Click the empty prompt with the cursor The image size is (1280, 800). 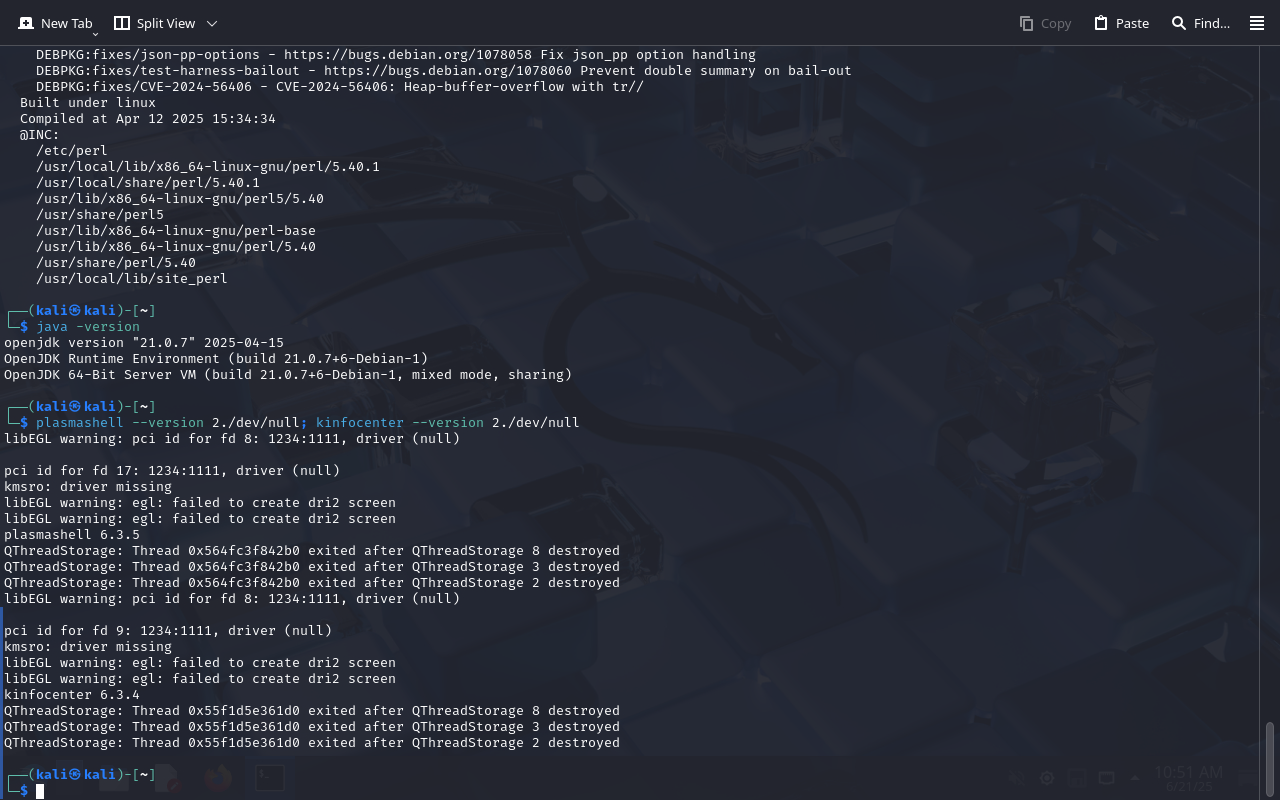click(x=40, y=791)
